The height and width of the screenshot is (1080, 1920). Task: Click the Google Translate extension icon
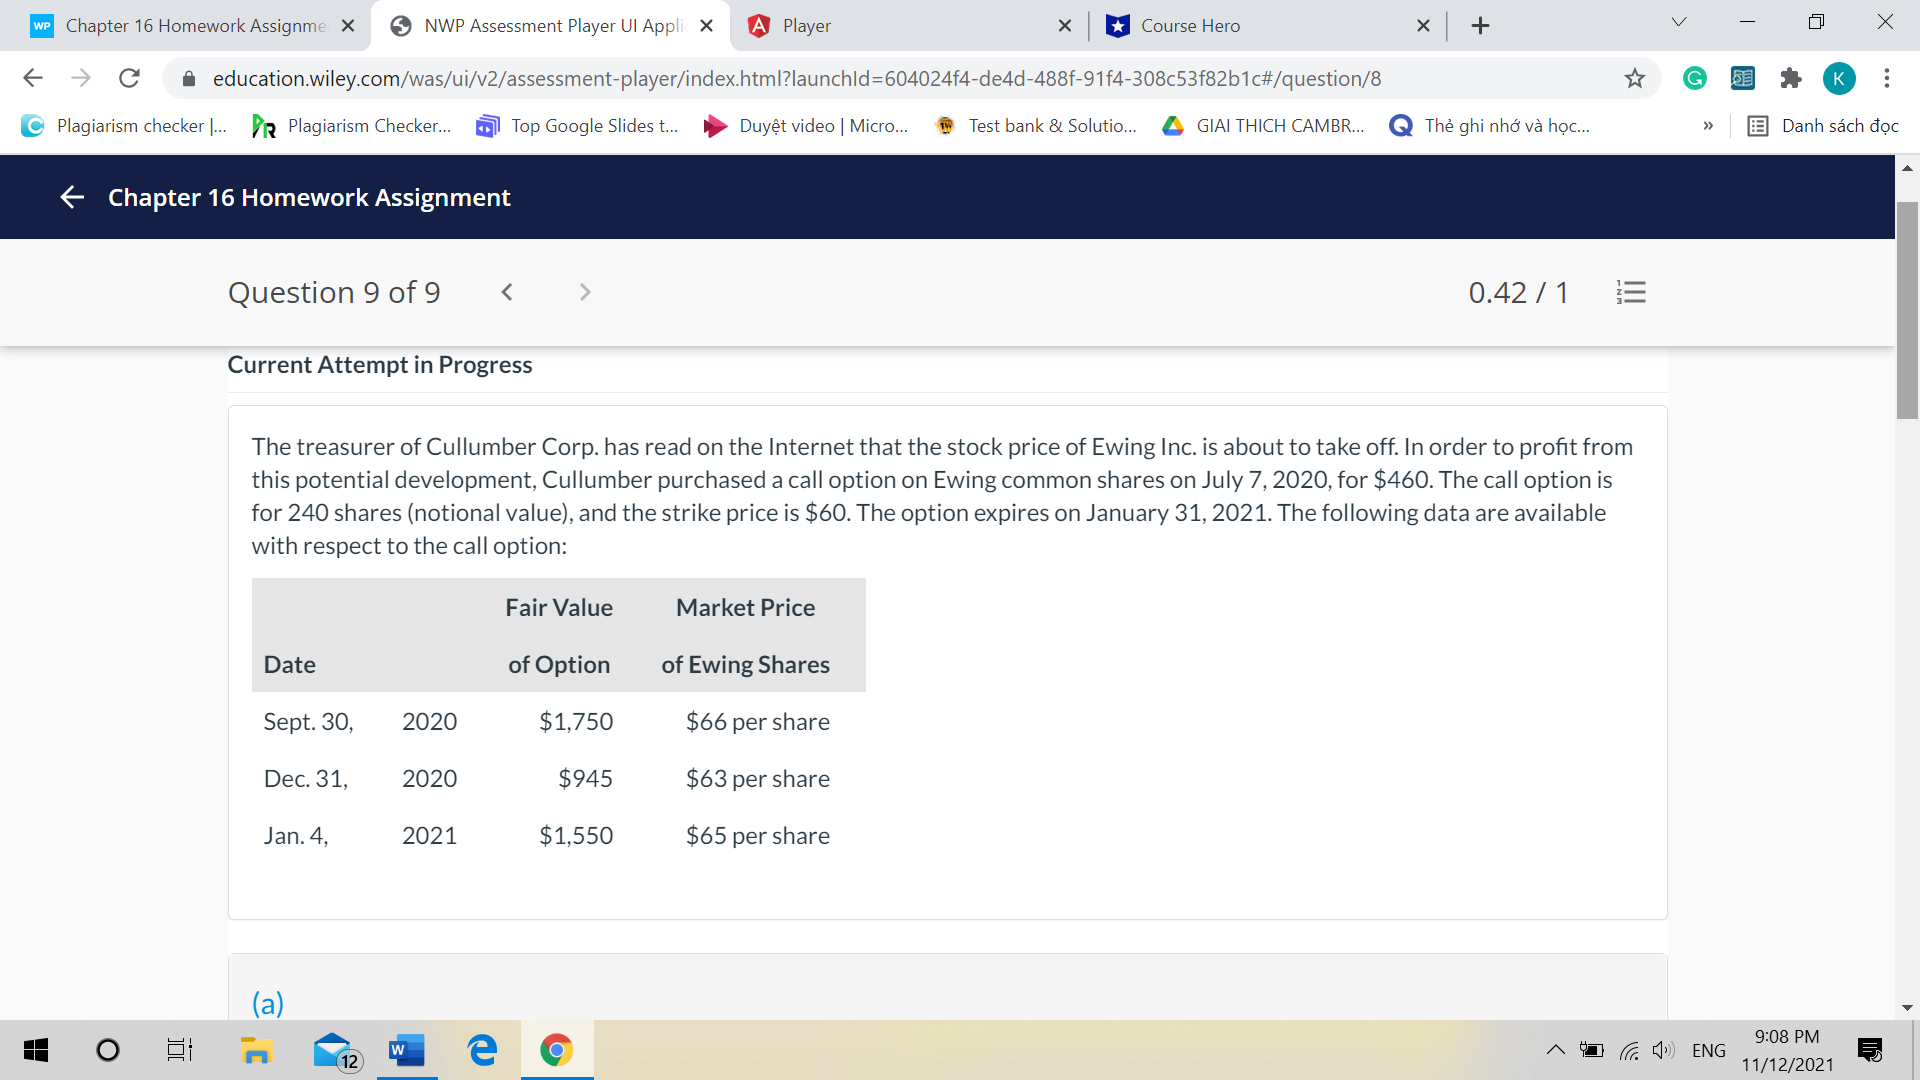coord(1742,78)
